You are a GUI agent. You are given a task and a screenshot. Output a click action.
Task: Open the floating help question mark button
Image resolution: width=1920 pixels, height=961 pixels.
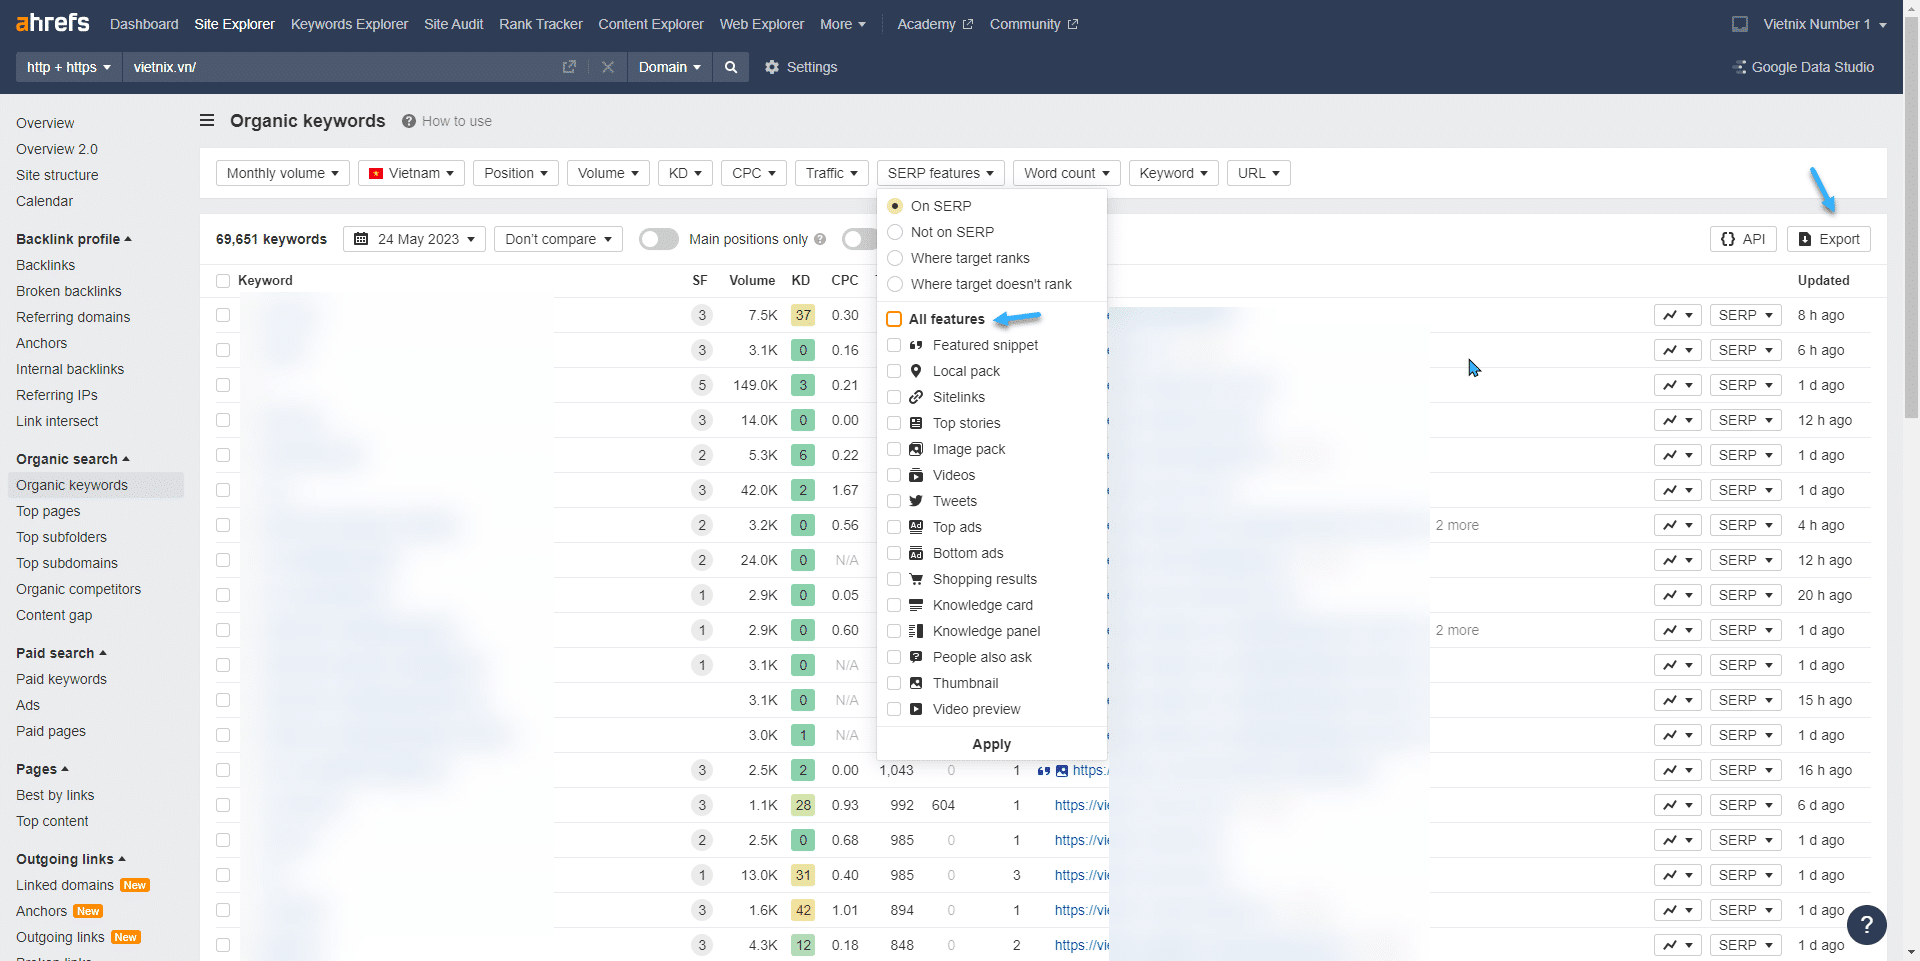[x=1866, y=925]
